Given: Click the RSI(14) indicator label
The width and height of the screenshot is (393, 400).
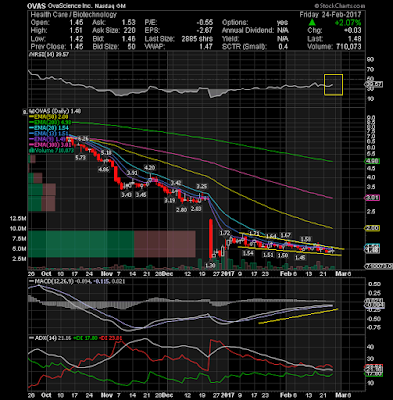Looking at the screenshot, I should click(x=39, y=54).
